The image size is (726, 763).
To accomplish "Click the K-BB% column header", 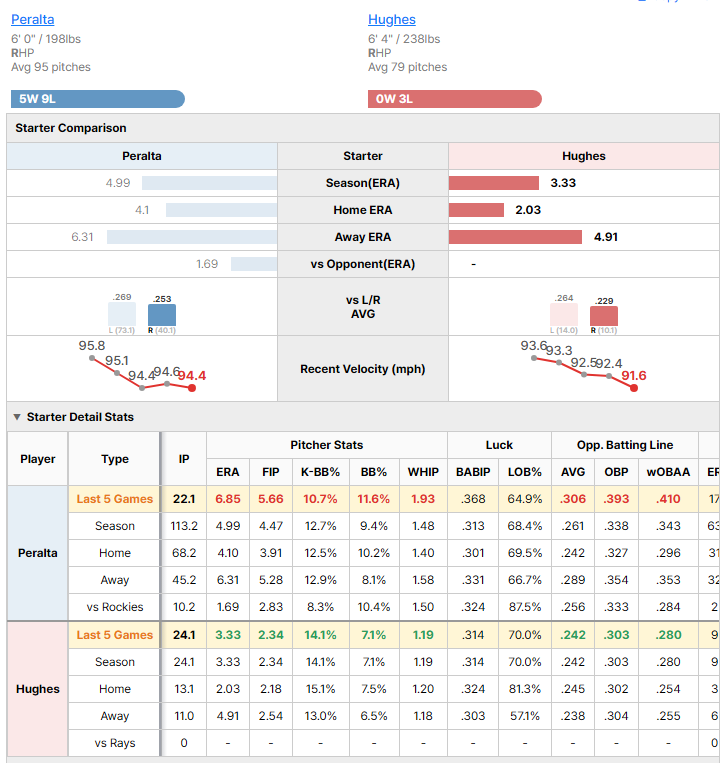I will 321,472.
